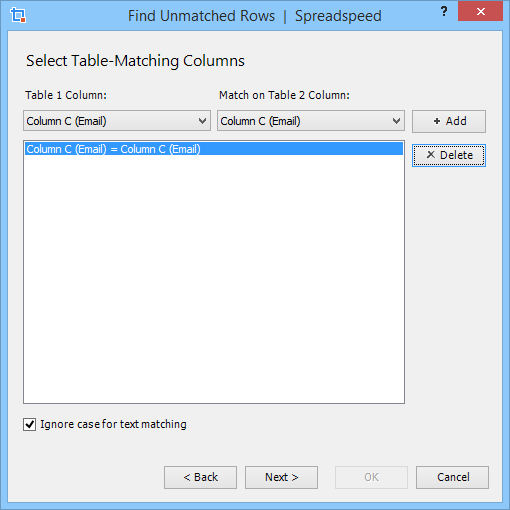
Task: Toggle the Ignore case checkbox
Action: pos(29,425)
